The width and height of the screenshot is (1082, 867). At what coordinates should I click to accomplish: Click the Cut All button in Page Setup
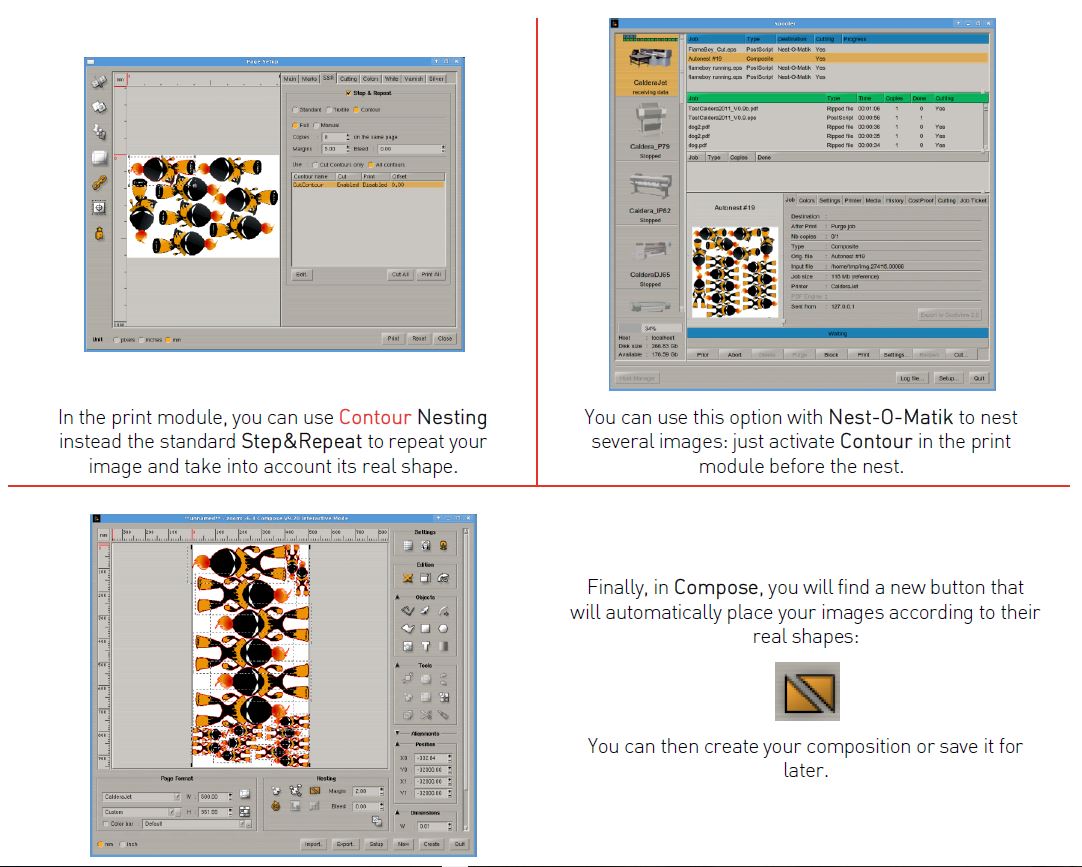click(400, 275)
